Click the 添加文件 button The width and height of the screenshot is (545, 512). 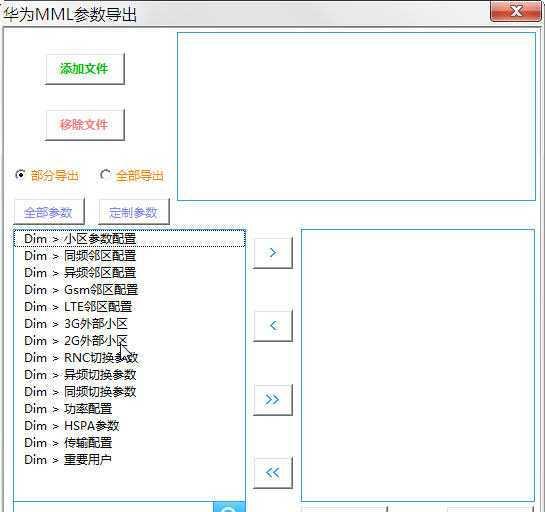(x=85, y=69)
